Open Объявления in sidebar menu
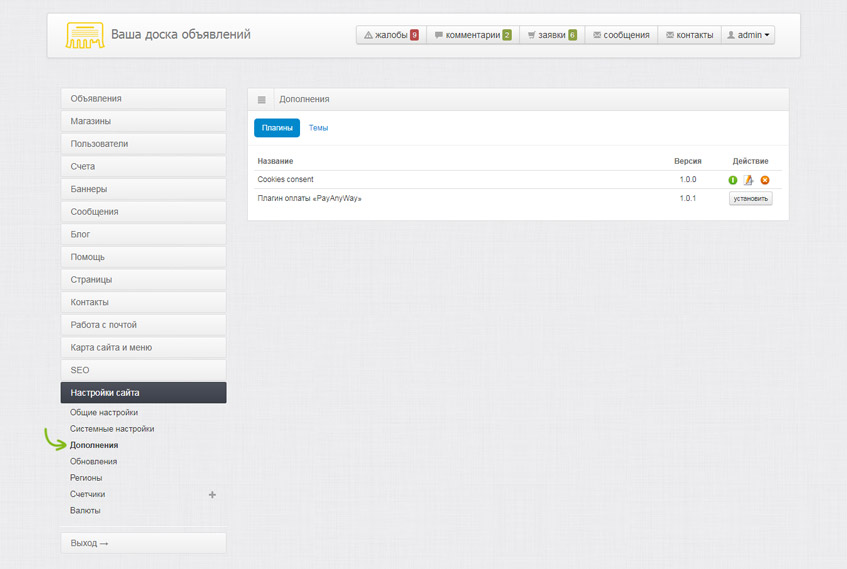Viewport: 847px width, 569px height. click(x=143, y=98)
